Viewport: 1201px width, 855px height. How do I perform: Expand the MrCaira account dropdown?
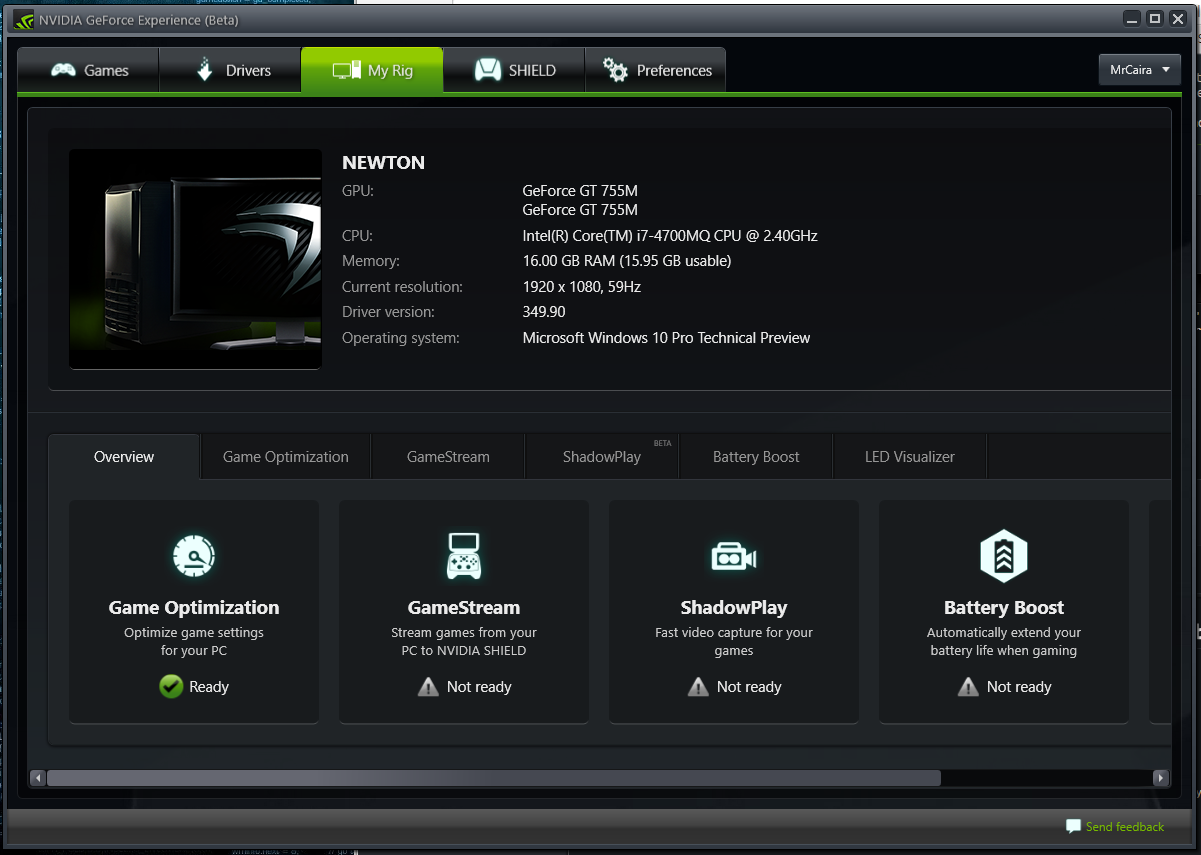[x=1140, y=70]
